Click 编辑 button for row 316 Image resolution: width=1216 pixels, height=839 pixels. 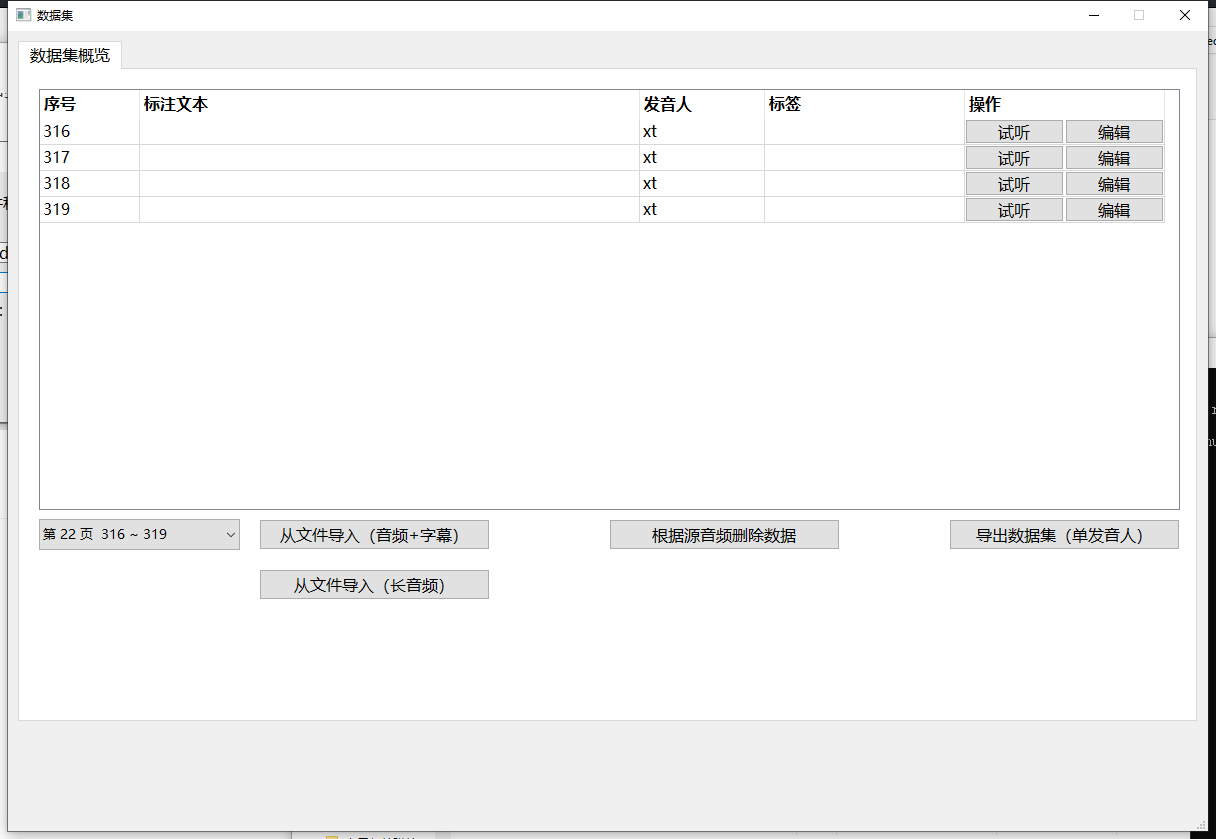coord(1114,132)
